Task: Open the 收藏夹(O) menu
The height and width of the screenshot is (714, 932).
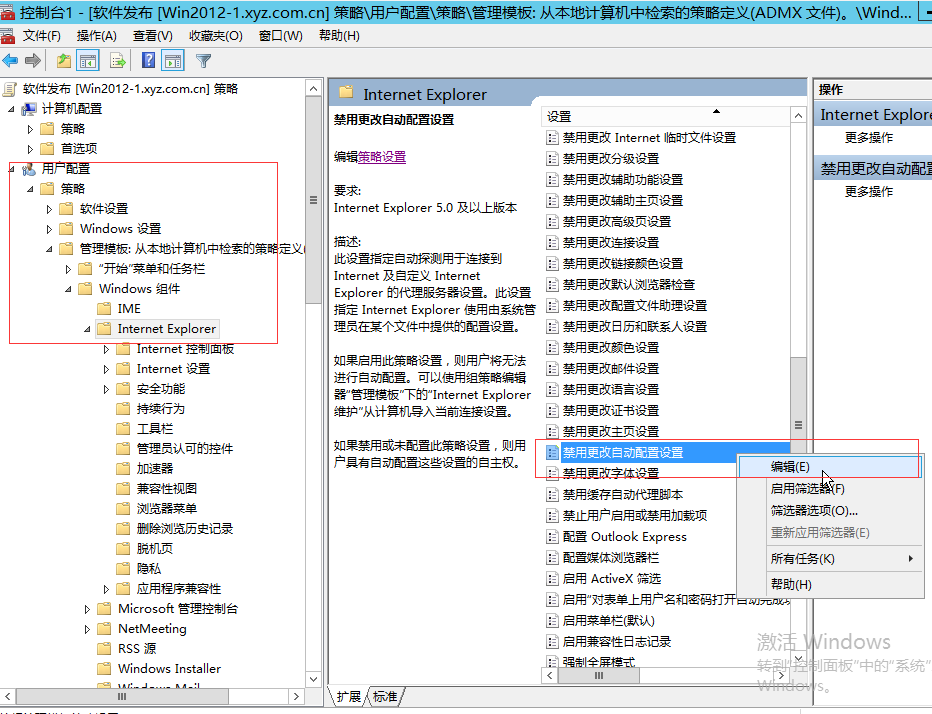Action: pyautogui.click(x=216, y=36)
